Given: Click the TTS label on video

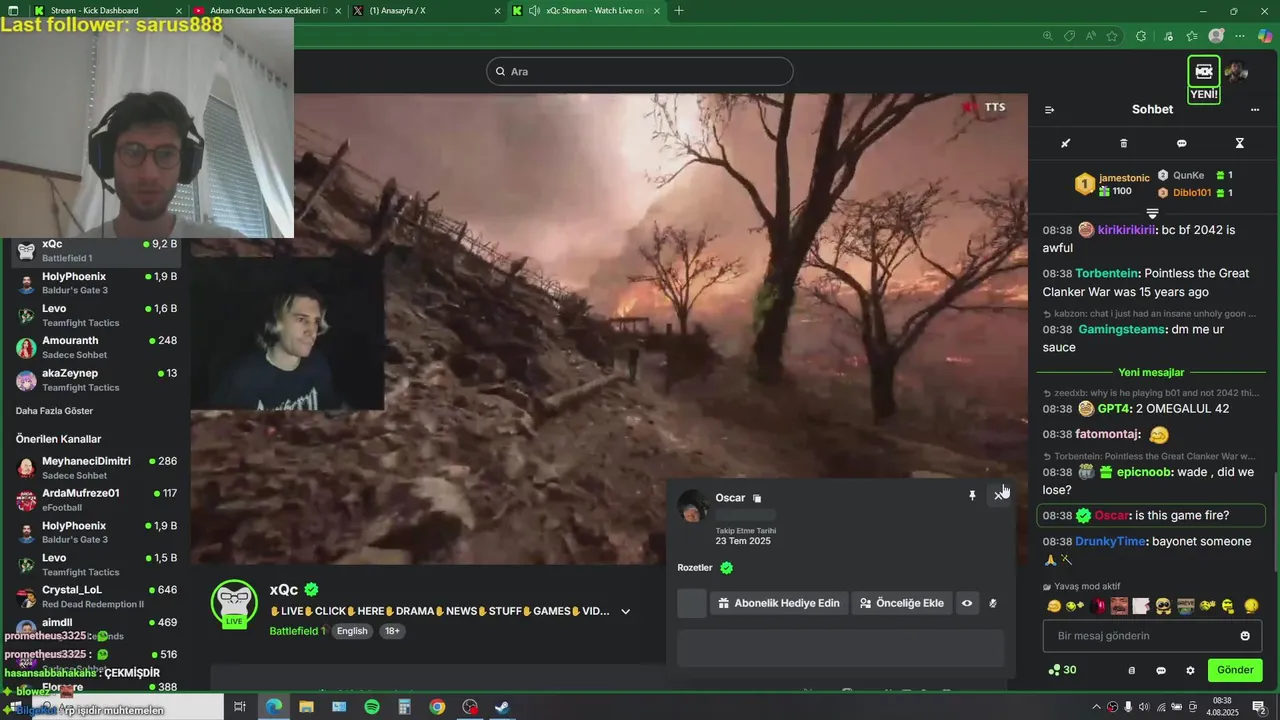Looking at the screenshot, I should tap(995, 107).
